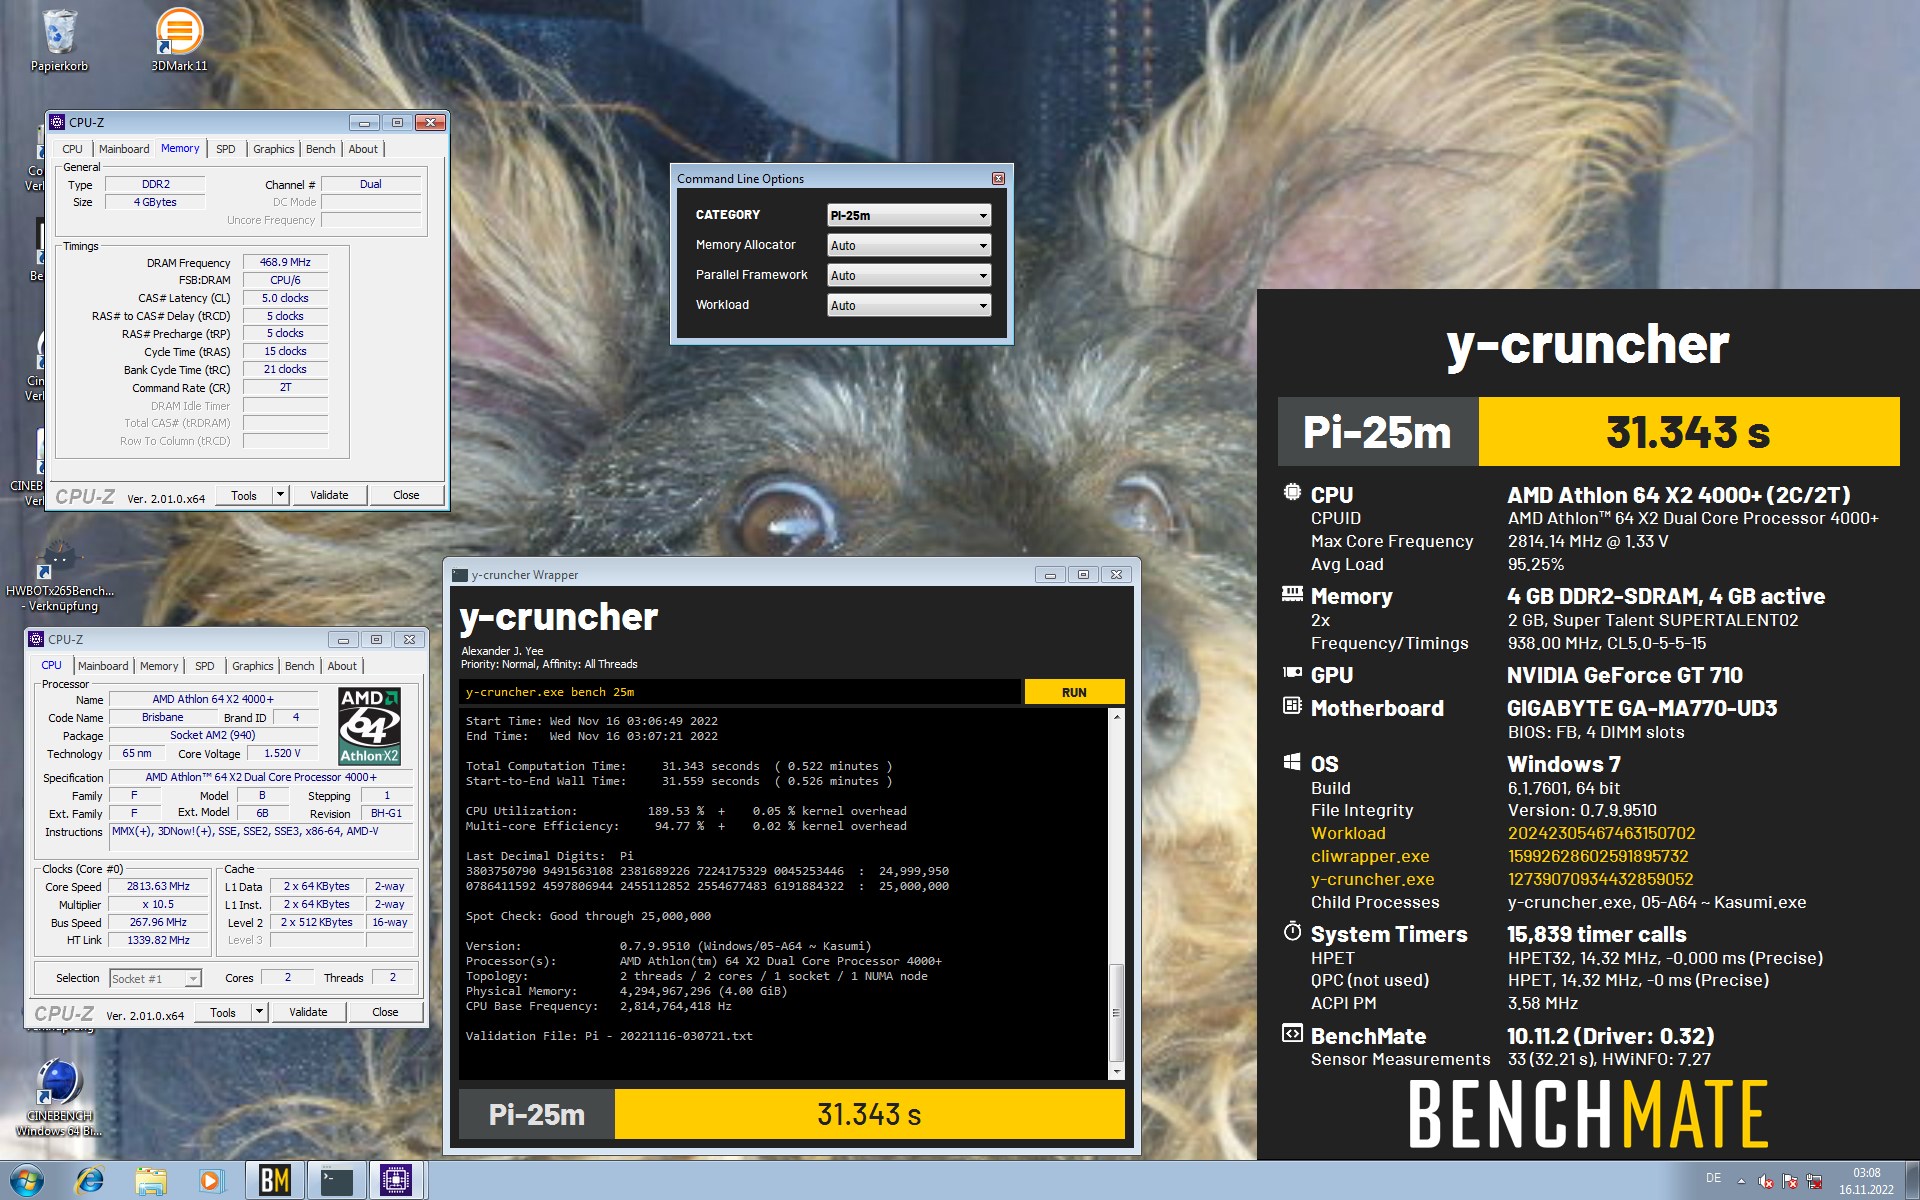This screenshot has height=1200, width=1920.
Task: Open the Papierkorb recycle bin icon
Action: pos(60,40)
